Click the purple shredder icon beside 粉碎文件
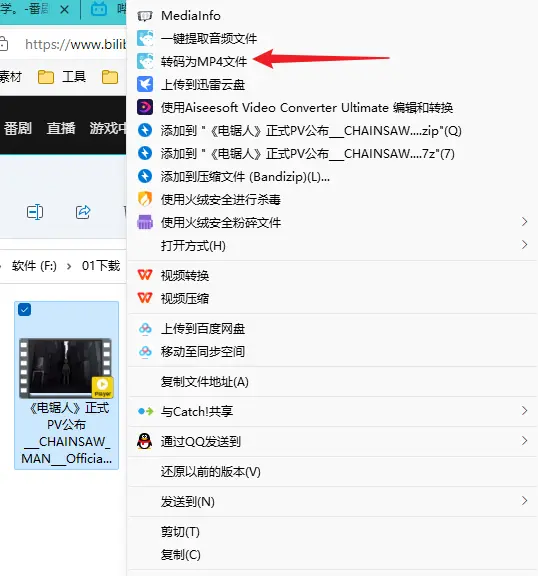Viewport: 538px width, 576px height. pyautogui.click(x=145, y=222)
